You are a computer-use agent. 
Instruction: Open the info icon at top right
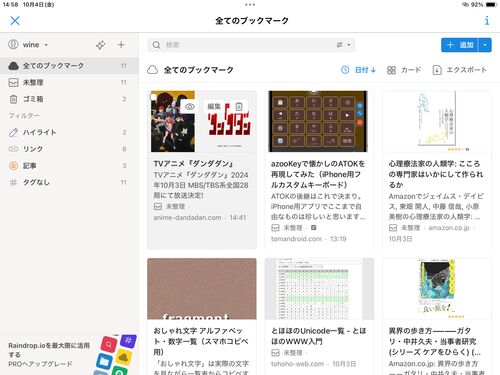click(x=487, y=21)
